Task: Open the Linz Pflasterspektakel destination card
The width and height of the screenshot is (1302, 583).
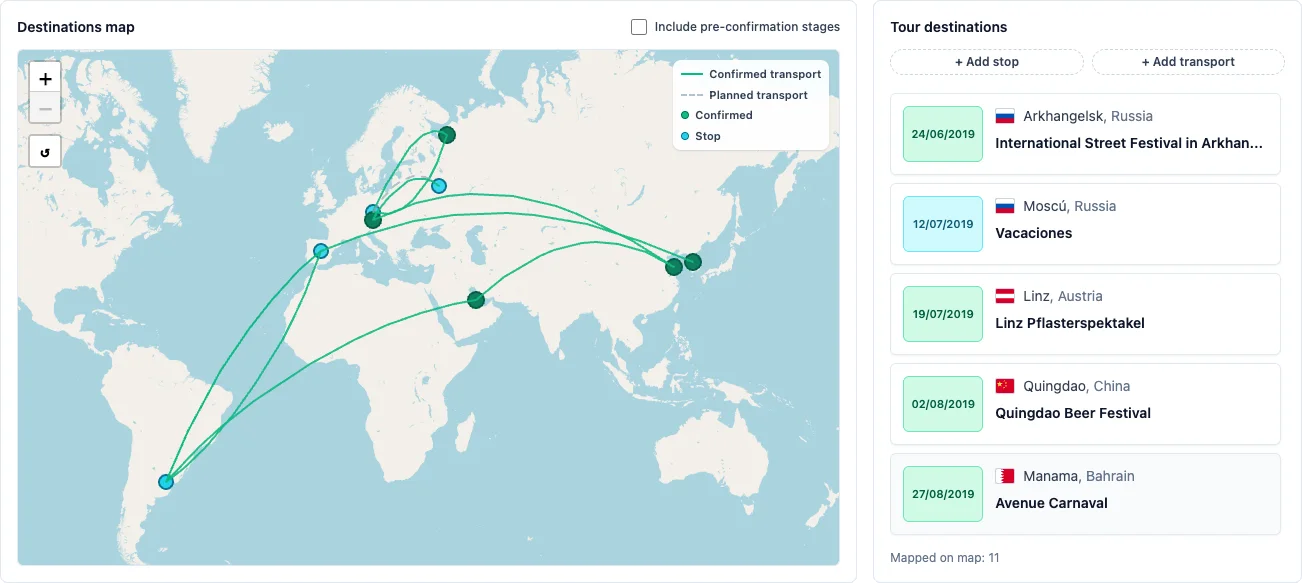Action: pyautogui.click(x=1085, y=314)
